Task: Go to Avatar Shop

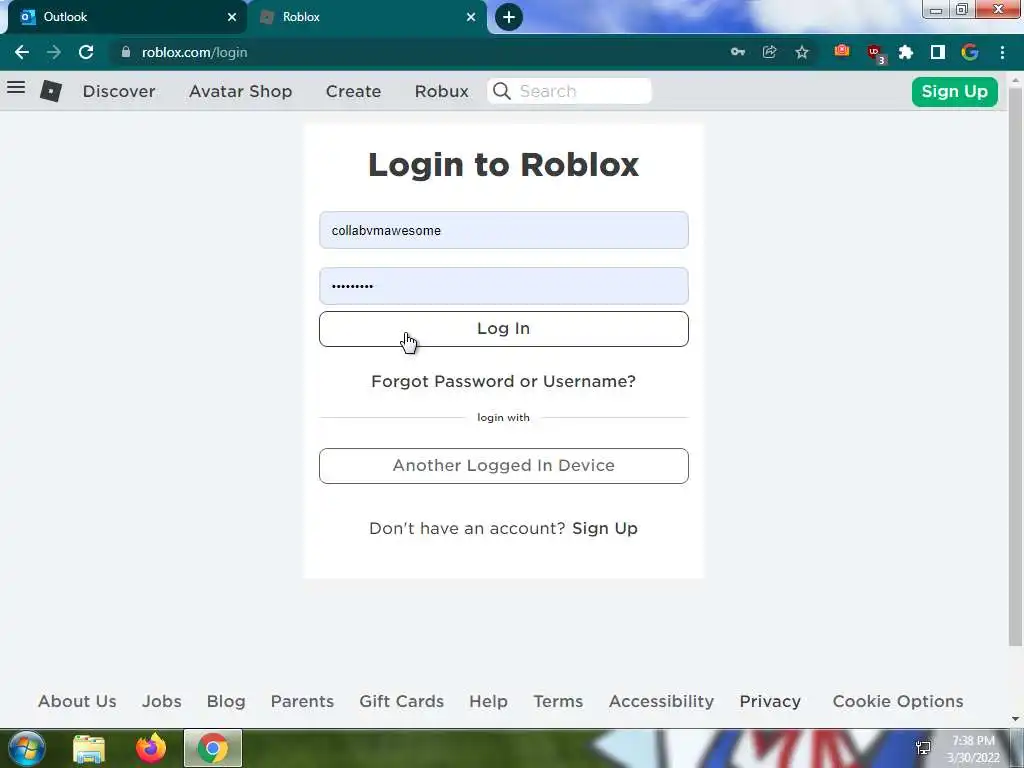Action: click(x=240, y=91)
